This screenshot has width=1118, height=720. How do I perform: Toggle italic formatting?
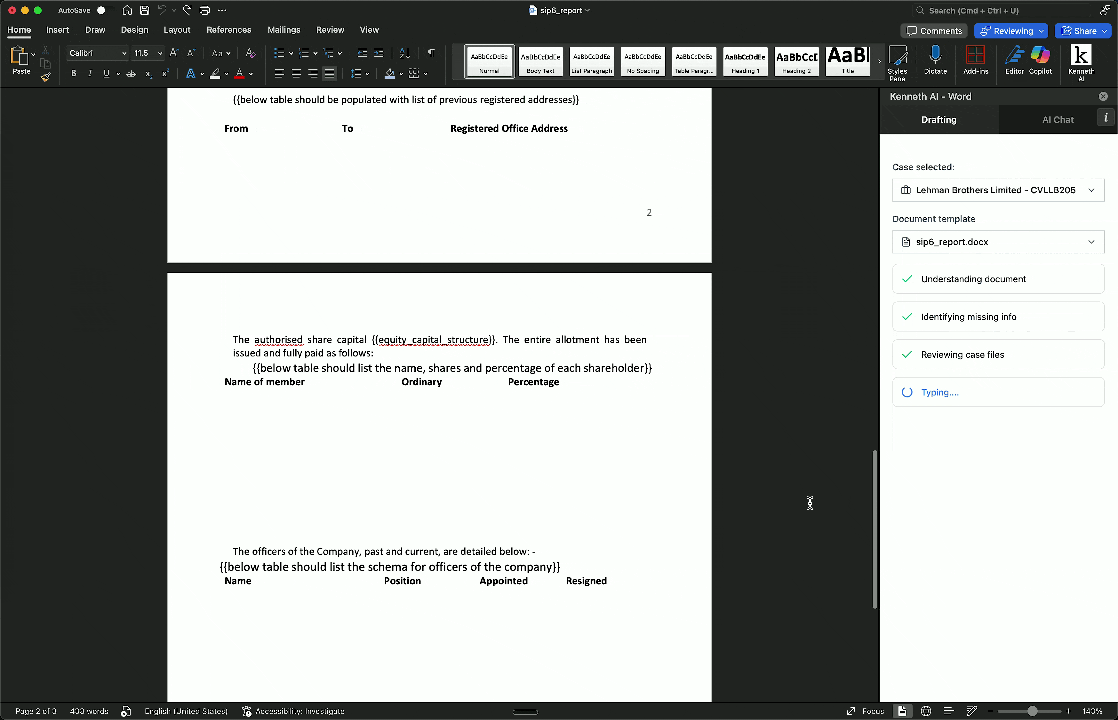pyautogui.click(x=92, y=74)
